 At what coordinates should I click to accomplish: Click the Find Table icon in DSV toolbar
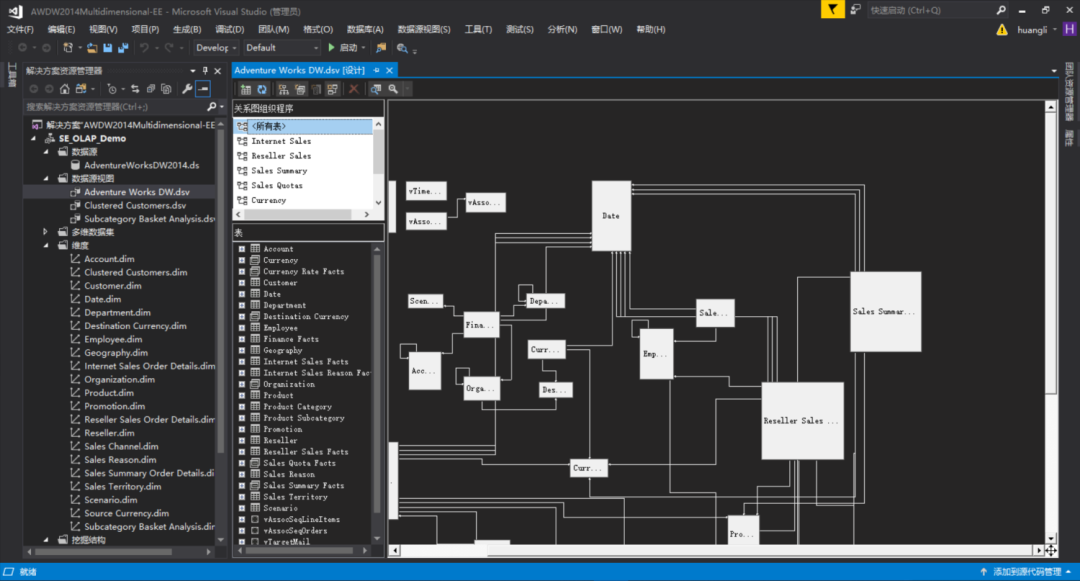coord(375,89)
